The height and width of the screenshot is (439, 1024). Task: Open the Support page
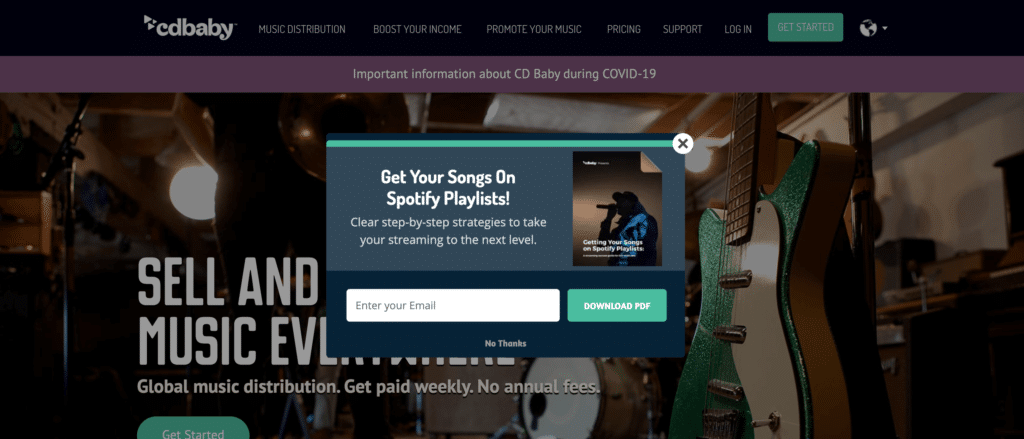tap(682, 29)
